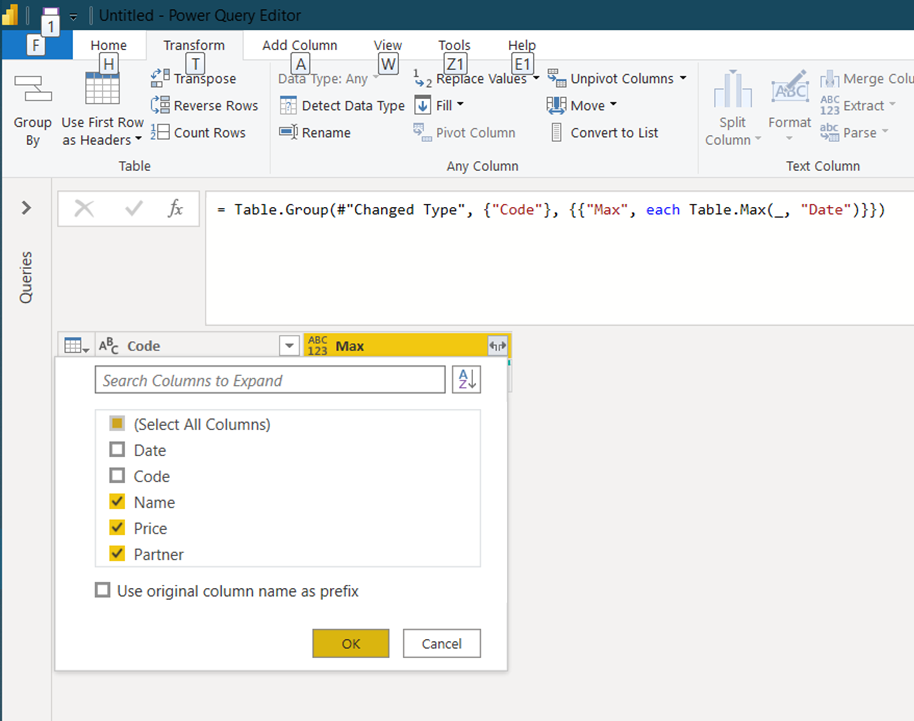Check the Date column checkbox
The height and width of the screenshot is (721, 914).
pos(117,450)
